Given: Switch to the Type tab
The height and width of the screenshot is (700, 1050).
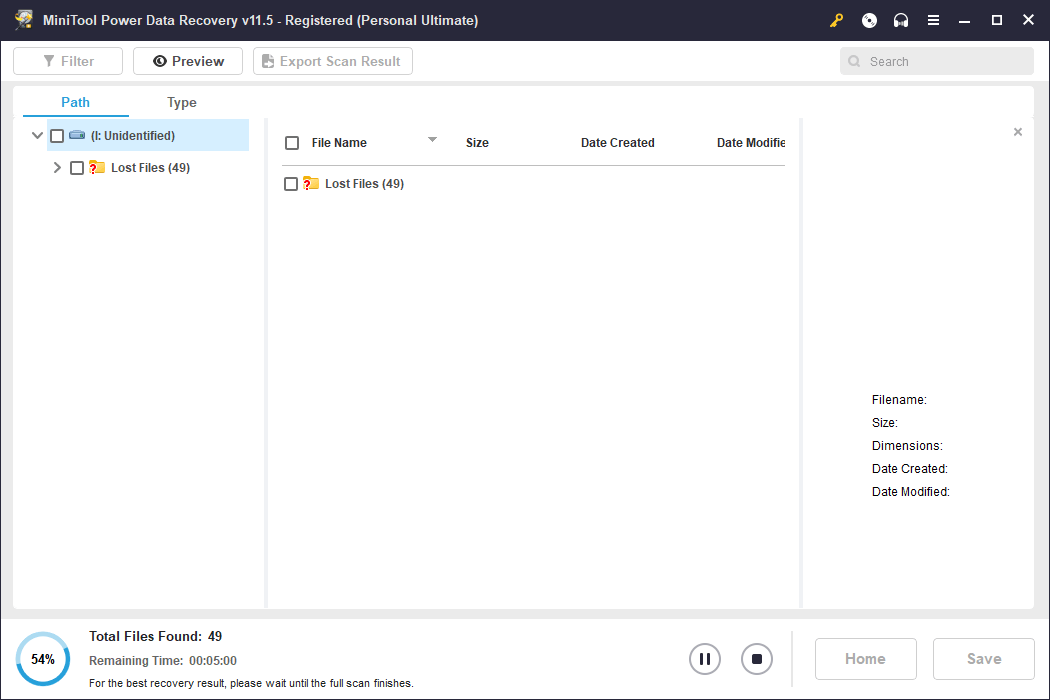Looking at the screenshot, I should pos(181,102).
